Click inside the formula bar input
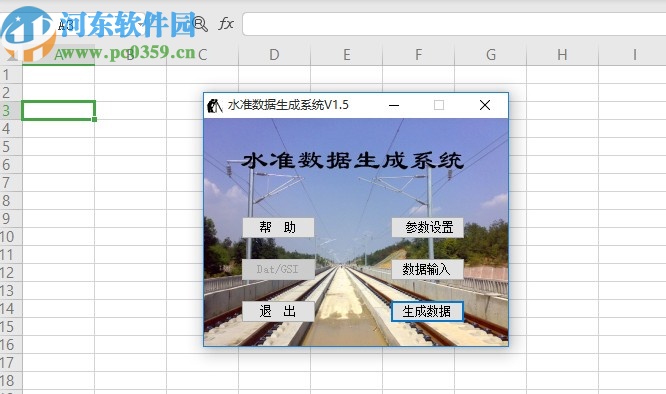666x394 pixels. 454,24
